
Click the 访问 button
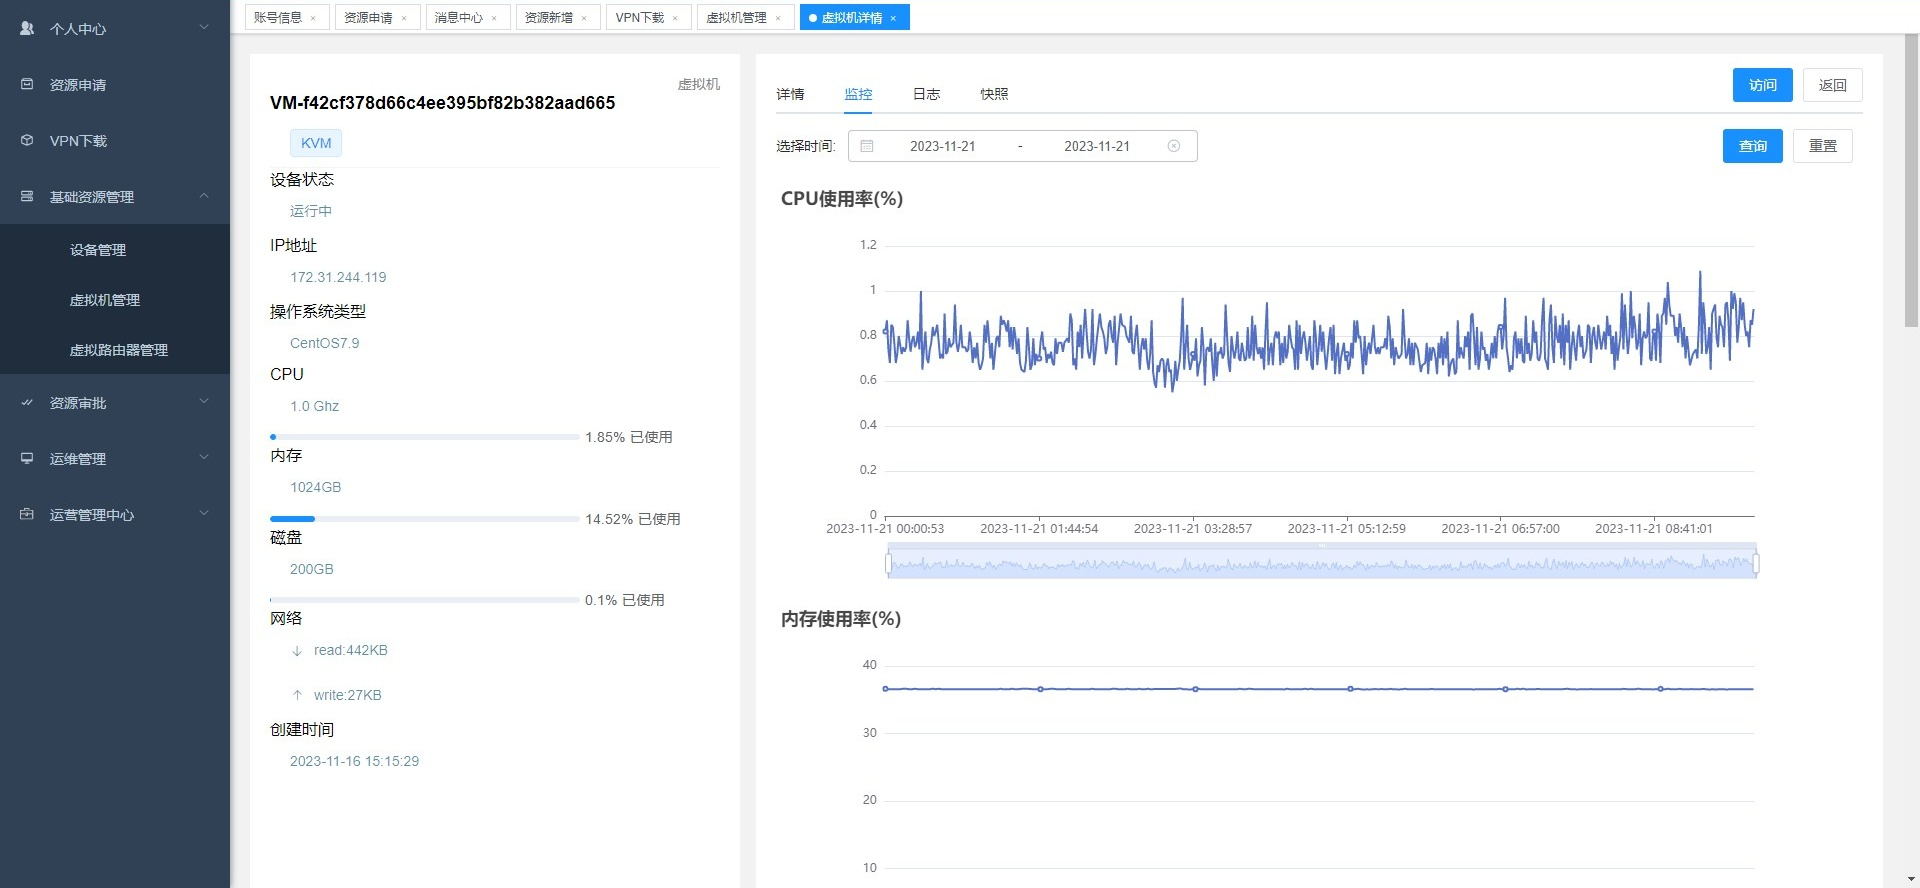coord(1762,85)
